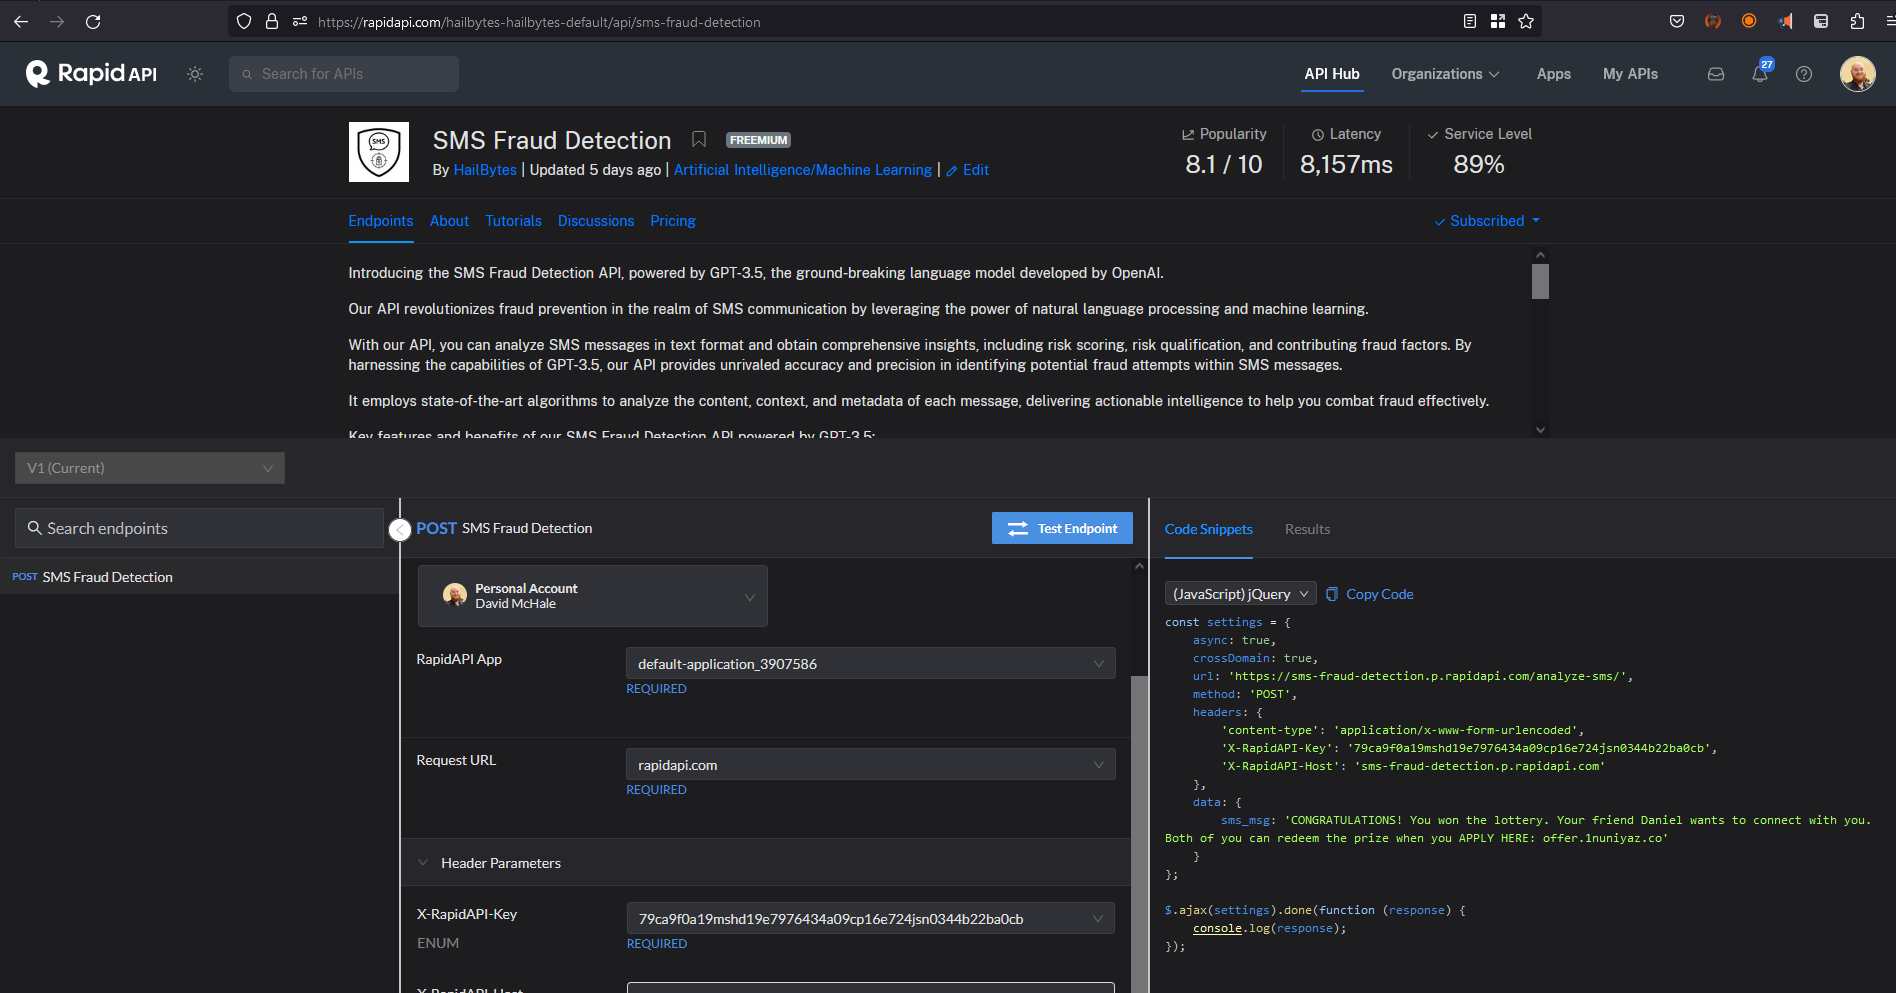The height and width of the screenshot is (993, 1896).
Task: Click description scrollbar down arrow
Action: click(1540, 430)
